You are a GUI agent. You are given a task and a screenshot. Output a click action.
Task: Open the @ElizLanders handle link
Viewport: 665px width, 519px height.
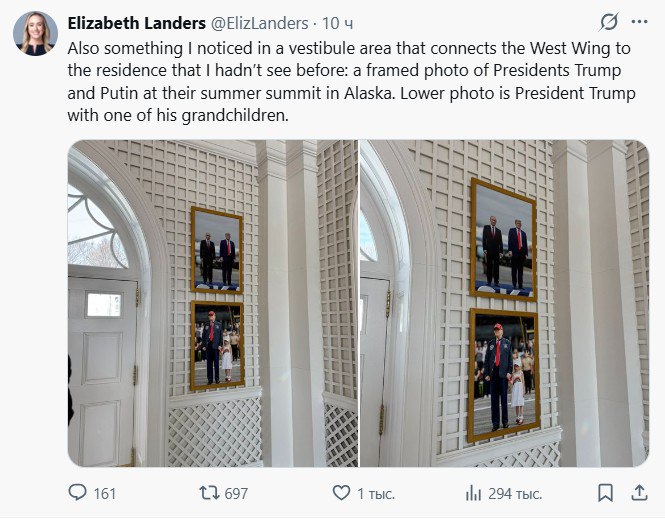point(260,22)
